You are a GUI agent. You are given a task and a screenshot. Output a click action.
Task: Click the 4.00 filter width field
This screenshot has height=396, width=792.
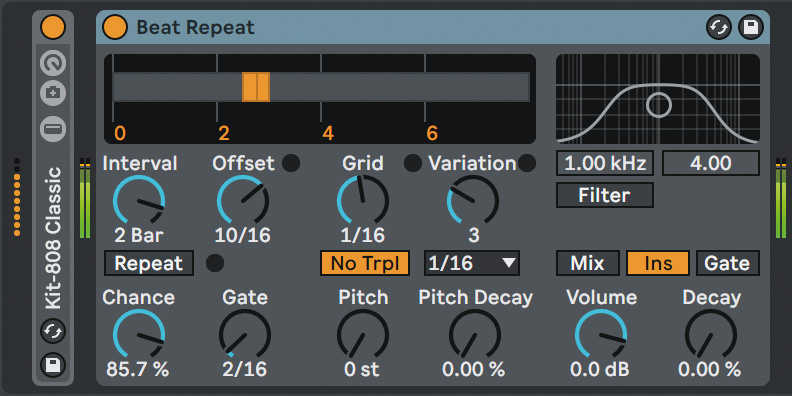(x=711, y=163)
